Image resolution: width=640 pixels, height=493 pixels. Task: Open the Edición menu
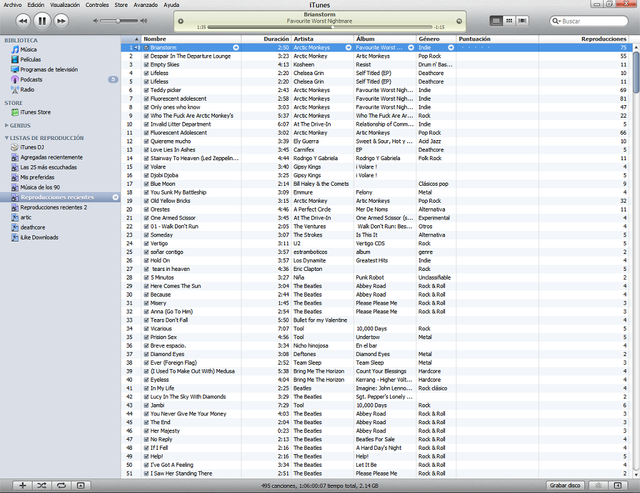(36, 5)
